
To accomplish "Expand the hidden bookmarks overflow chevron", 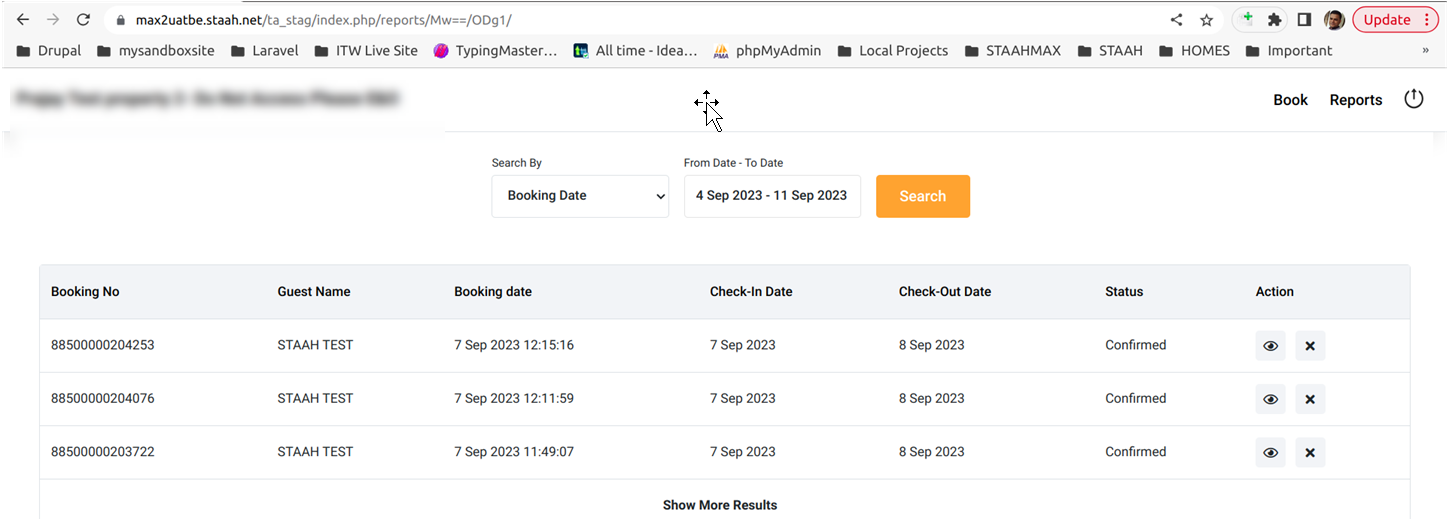I will coord(1425,50).
